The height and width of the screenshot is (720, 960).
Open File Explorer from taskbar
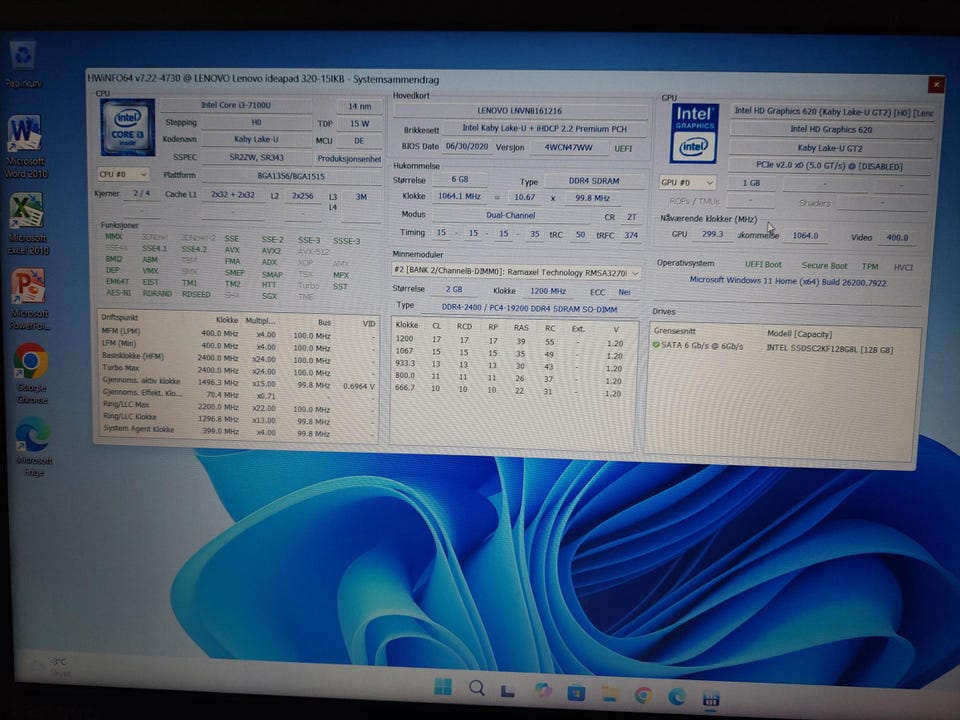pos(609,694)
